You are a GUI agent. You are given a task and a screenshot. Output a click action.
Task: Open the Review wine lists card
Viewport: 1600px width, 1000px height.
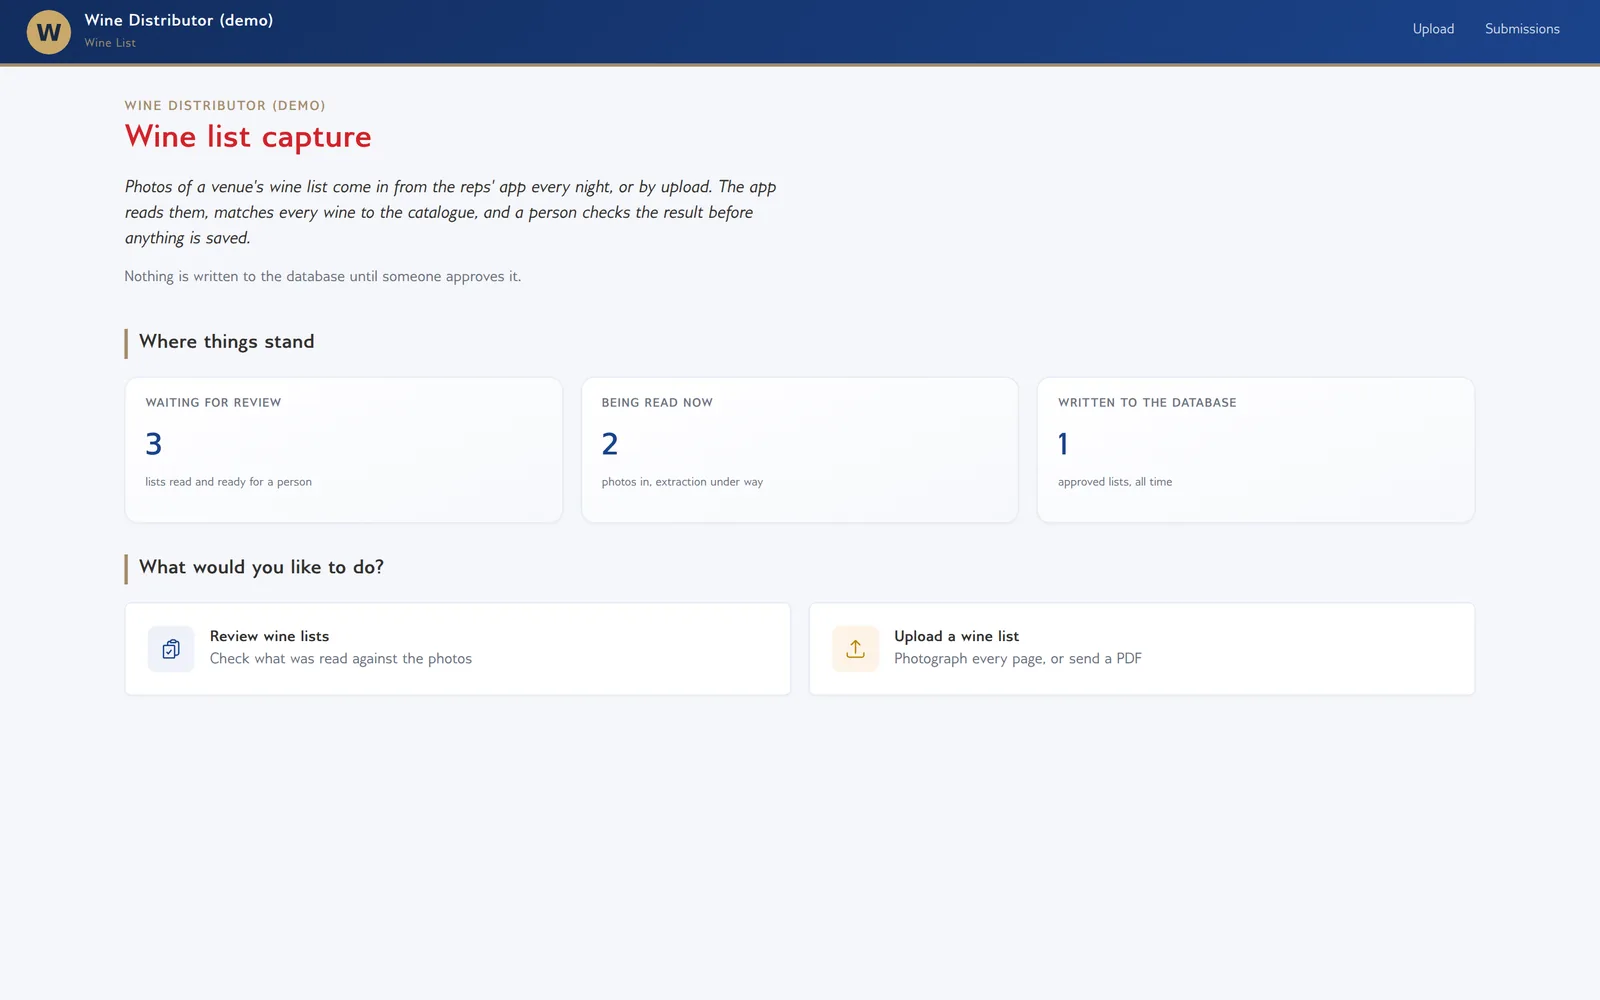coord(458,649)
